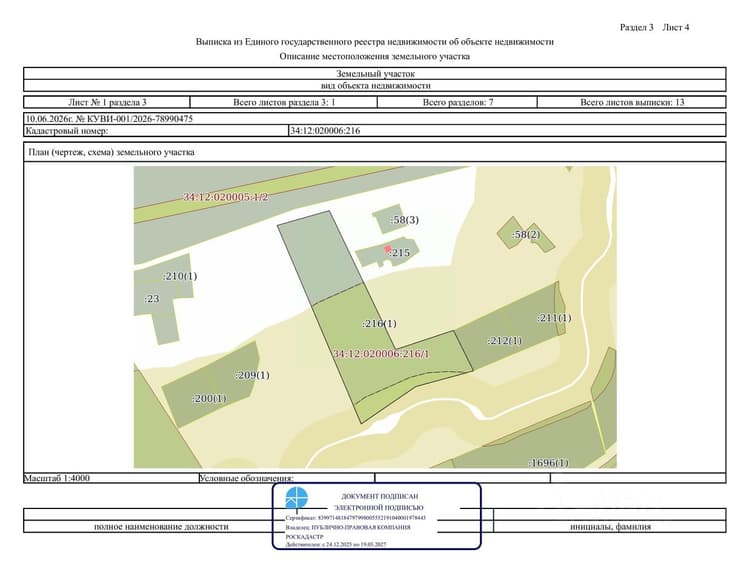This screenshot has height=580, width=750.
Task: Select parcel :58(3) on the plan
Action: [405, 220]
